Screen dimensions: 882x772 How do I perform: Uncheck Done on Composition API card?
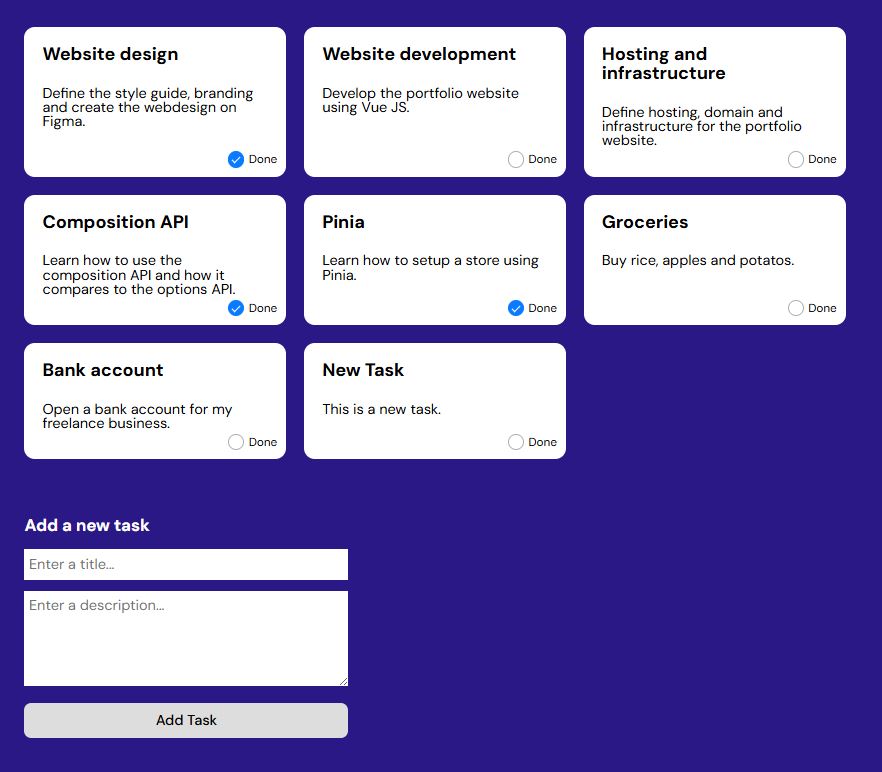click(x=236, y=308)
